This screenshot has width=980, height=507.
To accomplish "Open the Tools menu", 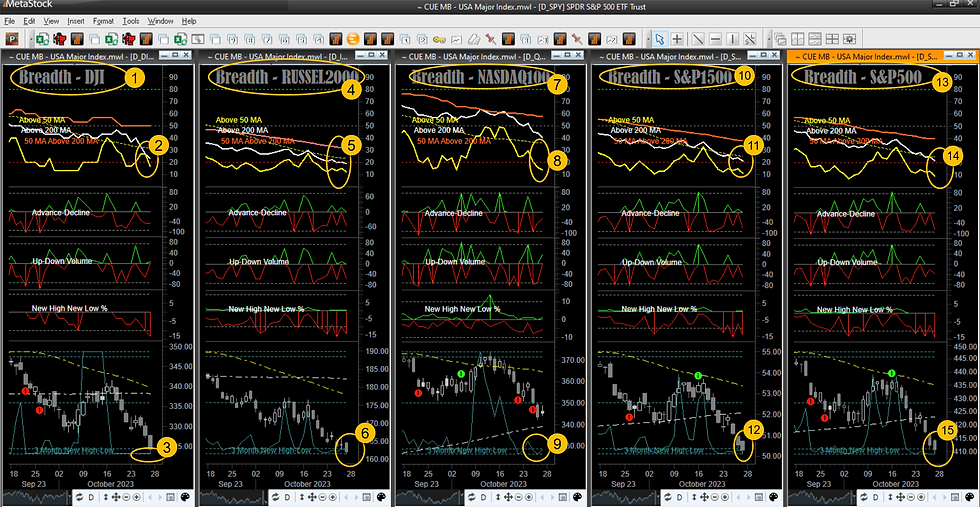I will click(x=131, y=21).
